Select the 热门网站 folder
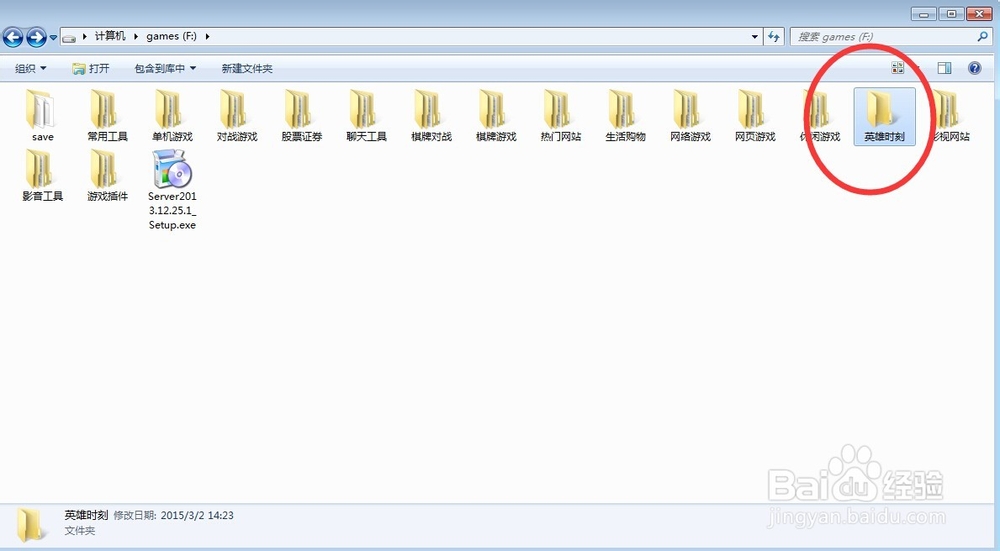This screenshot has width=1000, height=551. [x=561, y=116]
